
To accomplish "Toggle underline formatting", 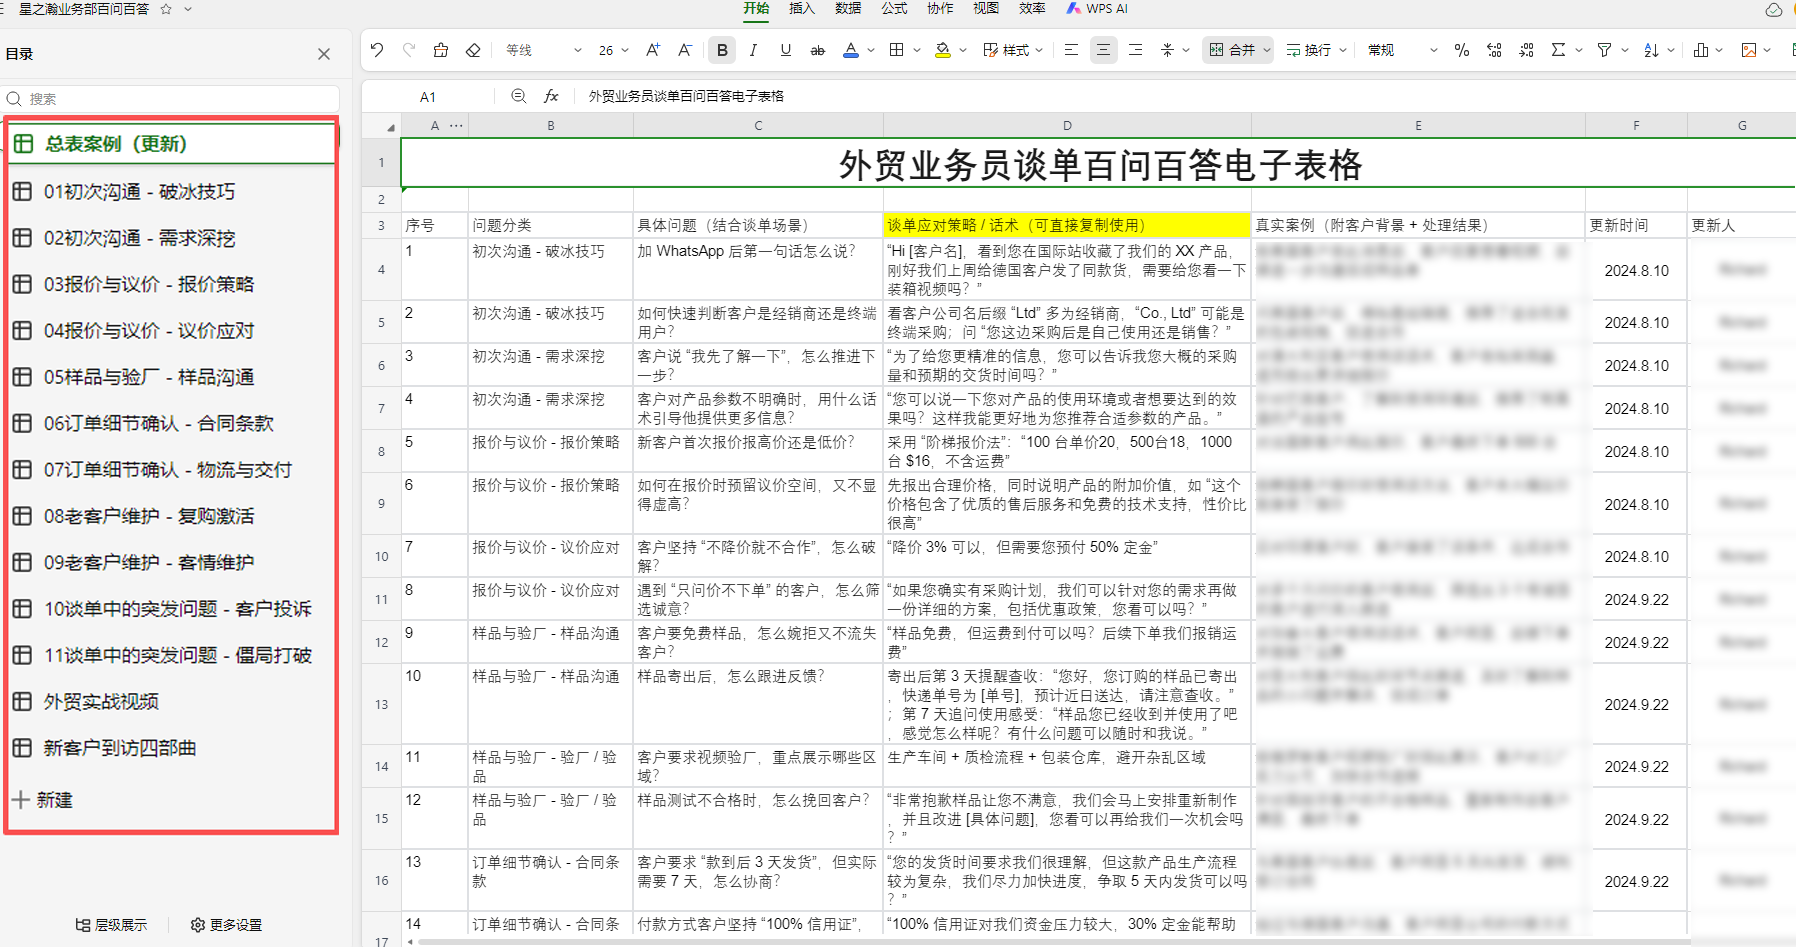I will pyautogui.click(x=786, y=49).
